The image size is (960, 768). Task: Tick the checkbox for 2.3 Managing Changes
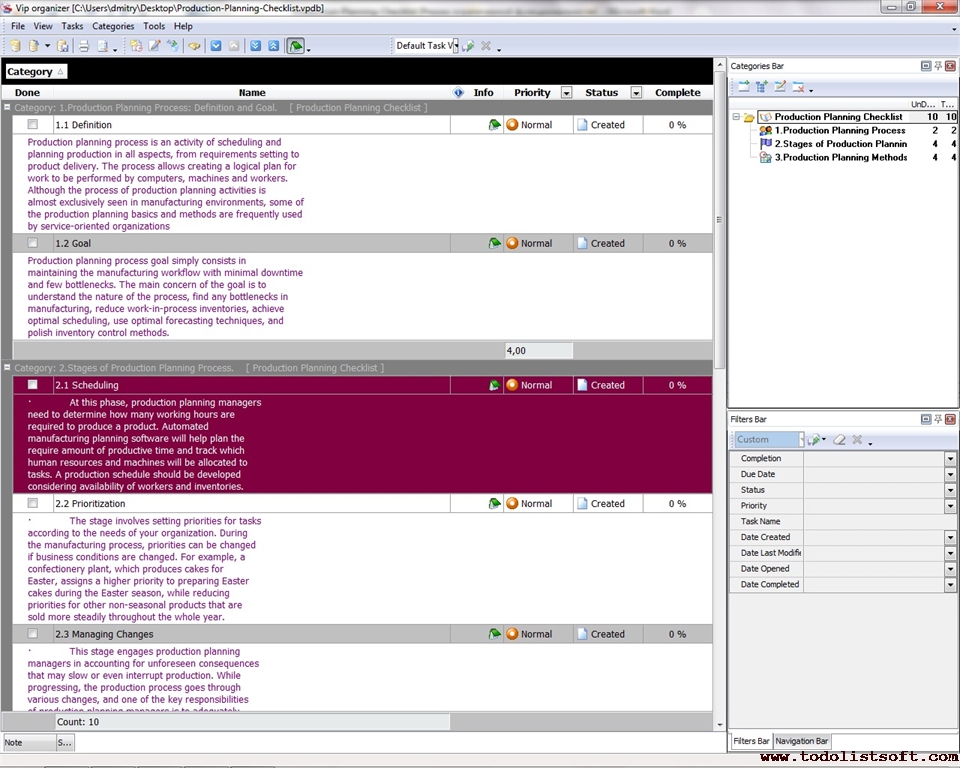[33, 634]
